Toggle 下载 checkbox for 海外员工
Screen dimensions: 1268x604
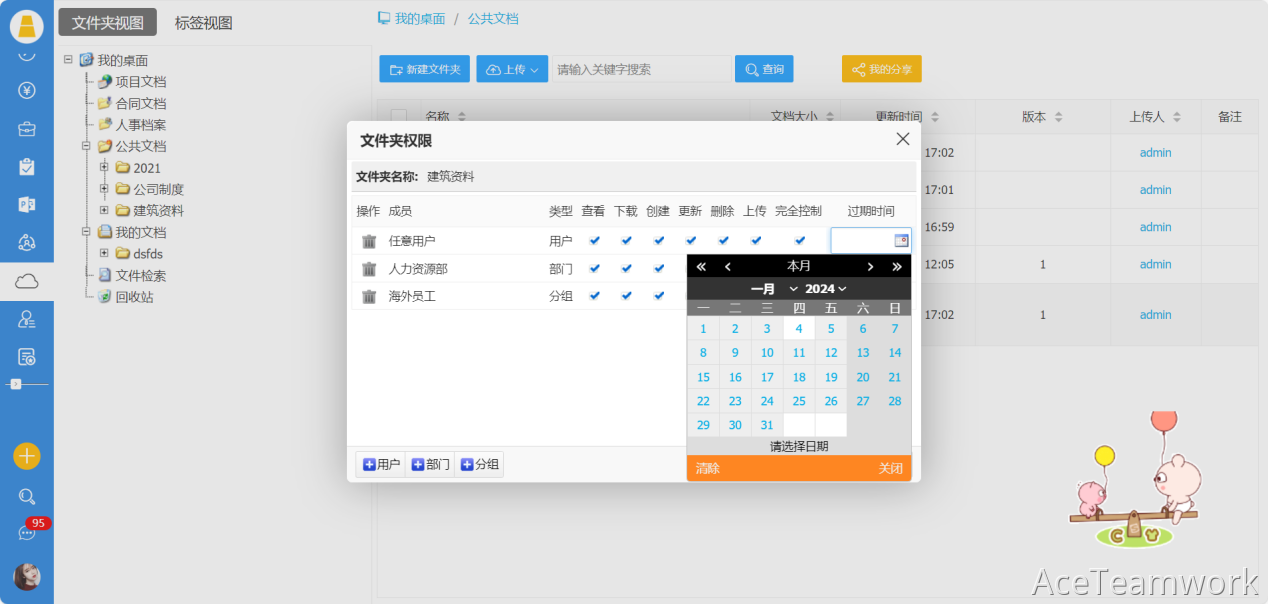627,296
